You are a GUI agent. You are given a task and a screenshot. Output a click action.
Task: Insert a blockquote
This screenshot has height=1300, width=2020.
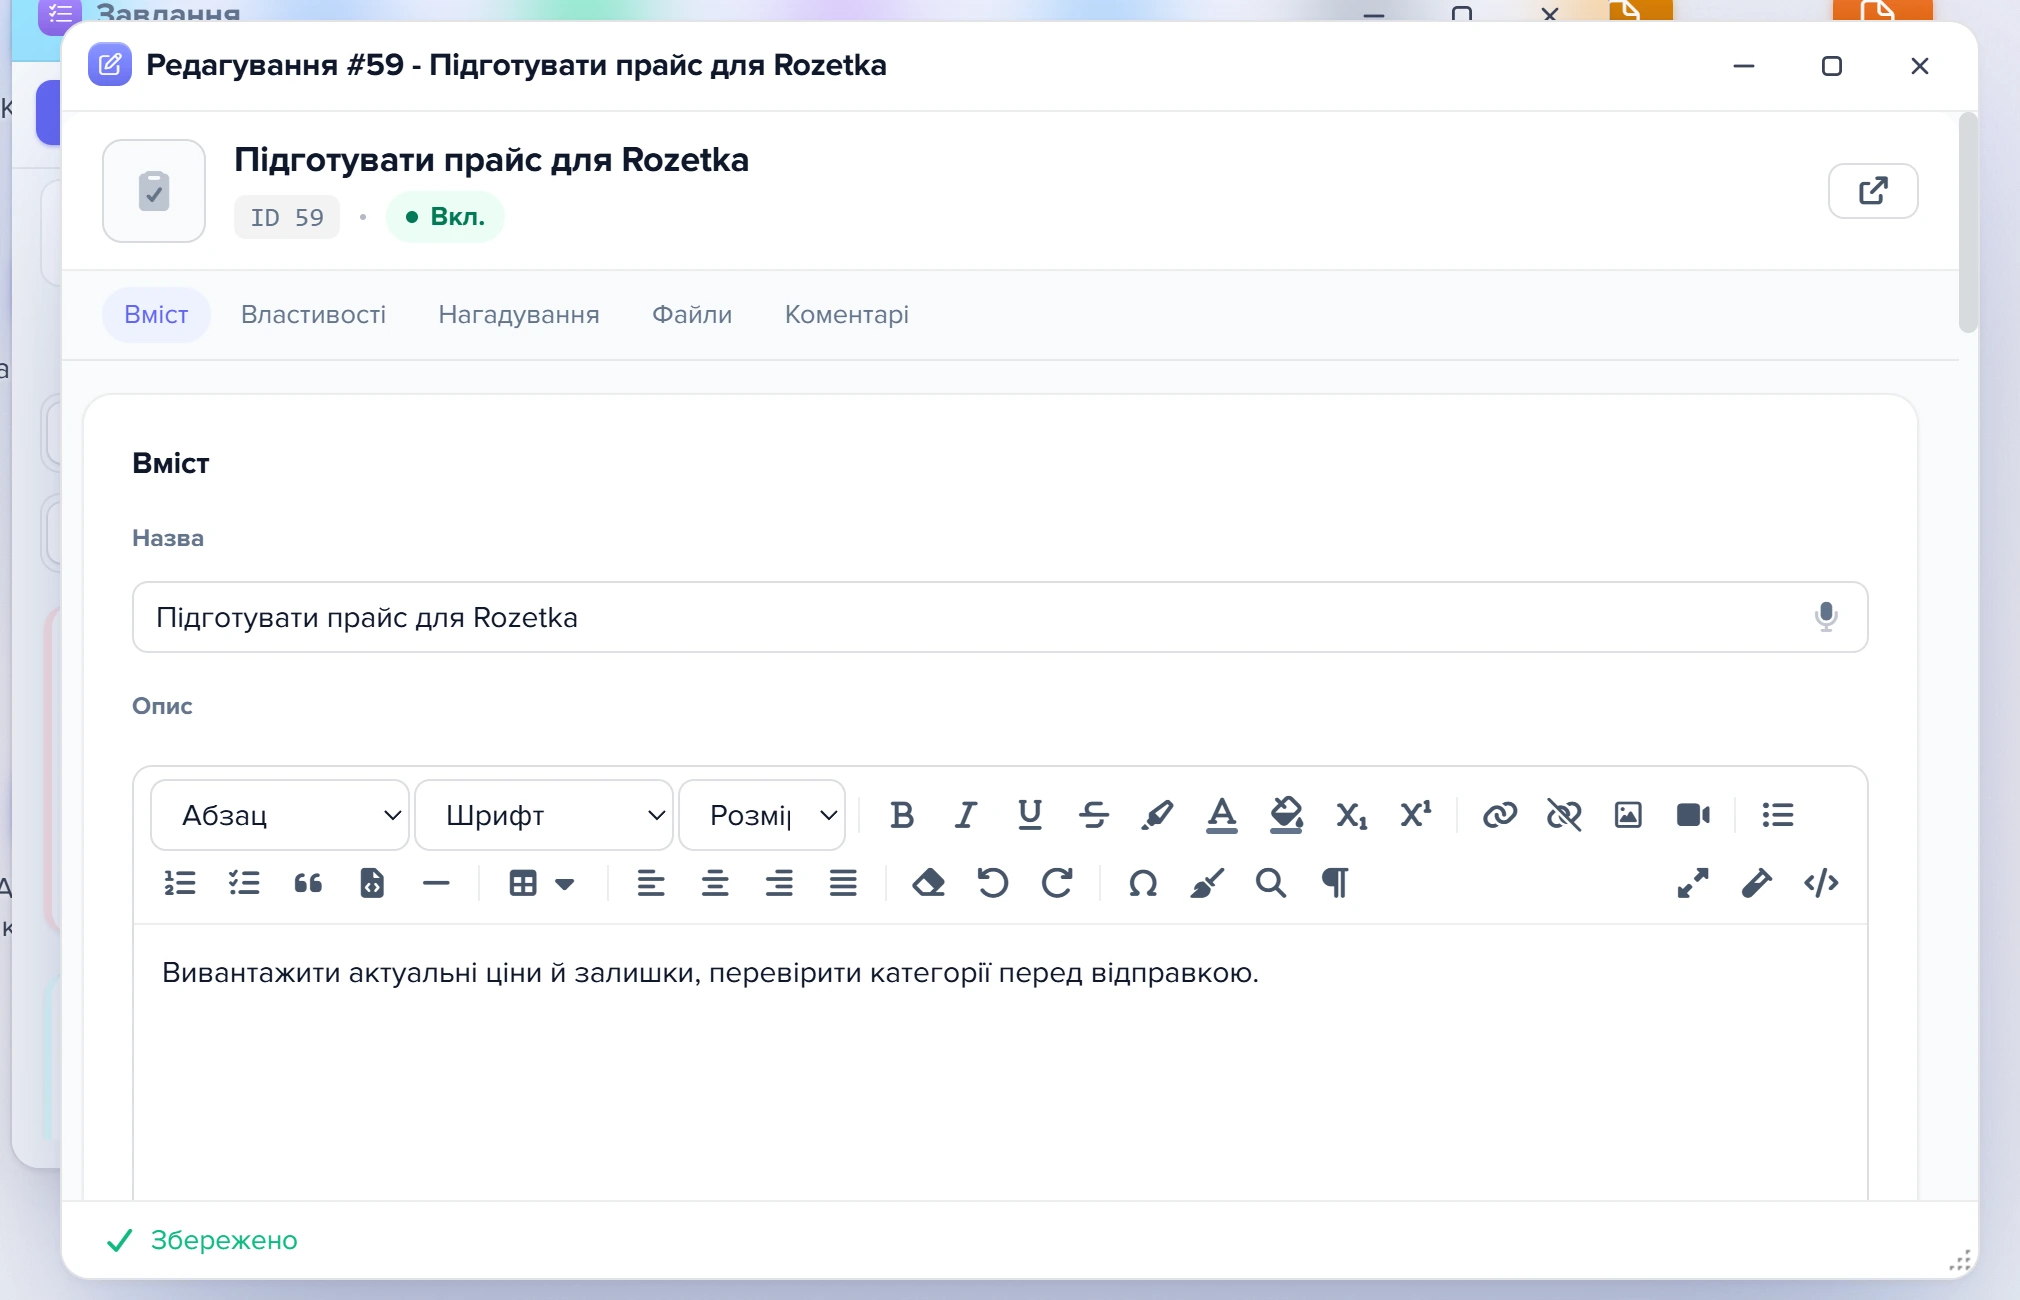[308, 883]
